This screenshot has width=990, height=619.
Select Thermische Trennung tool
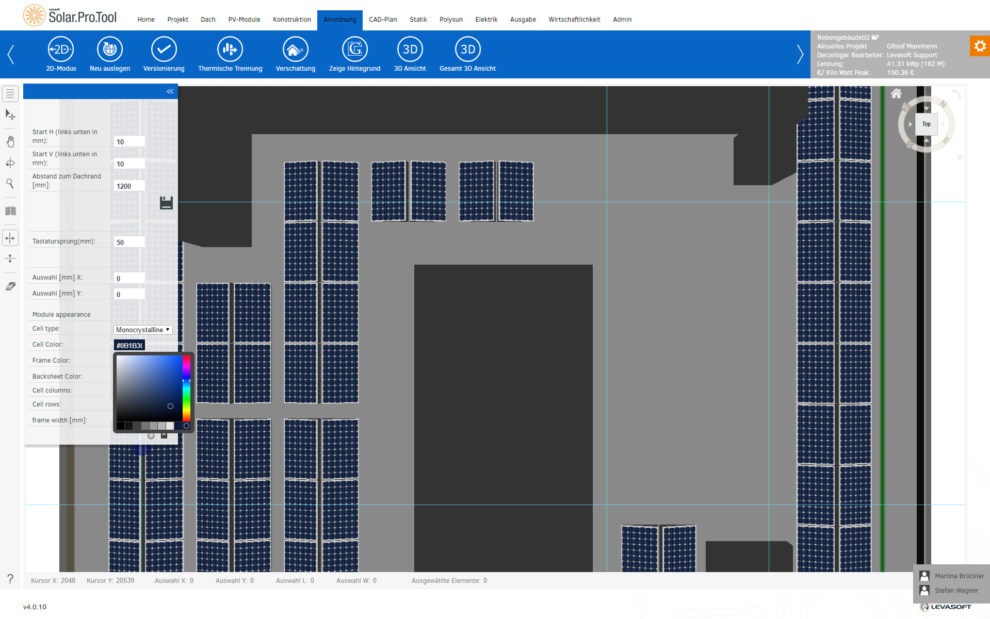pyautogui.click(x=230, y=50)
